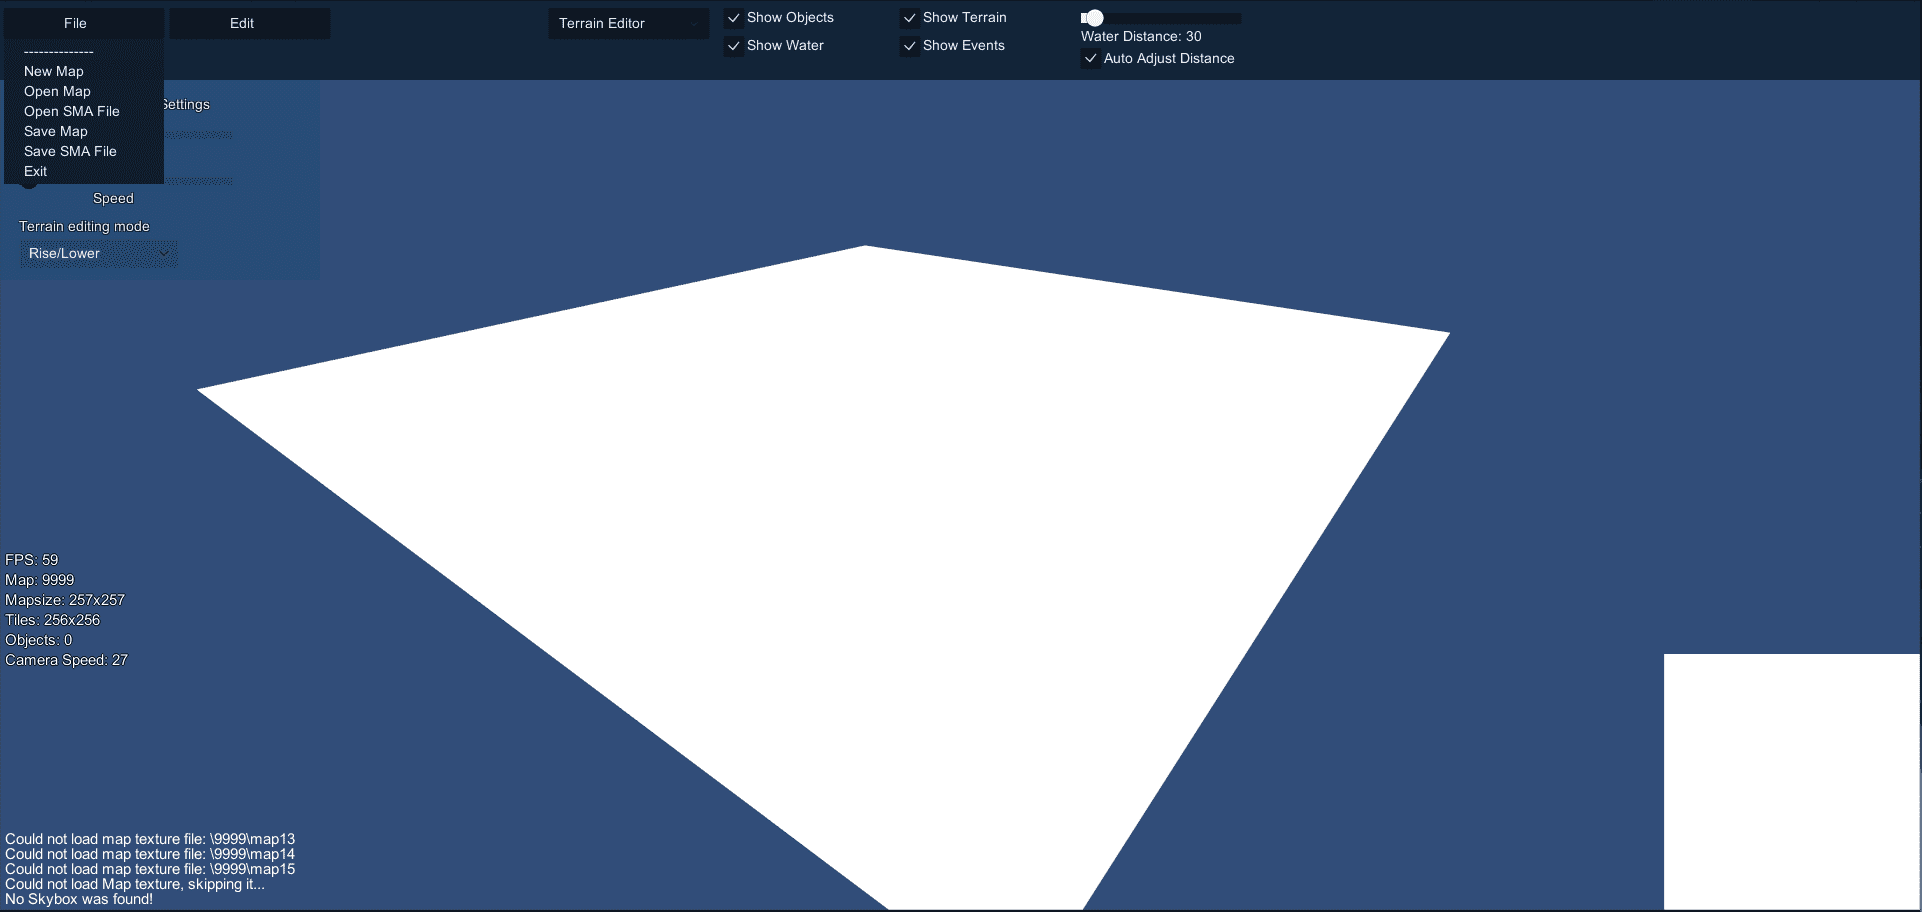Click the Mapsize: 257x257 readout

[x=65, y=600]
